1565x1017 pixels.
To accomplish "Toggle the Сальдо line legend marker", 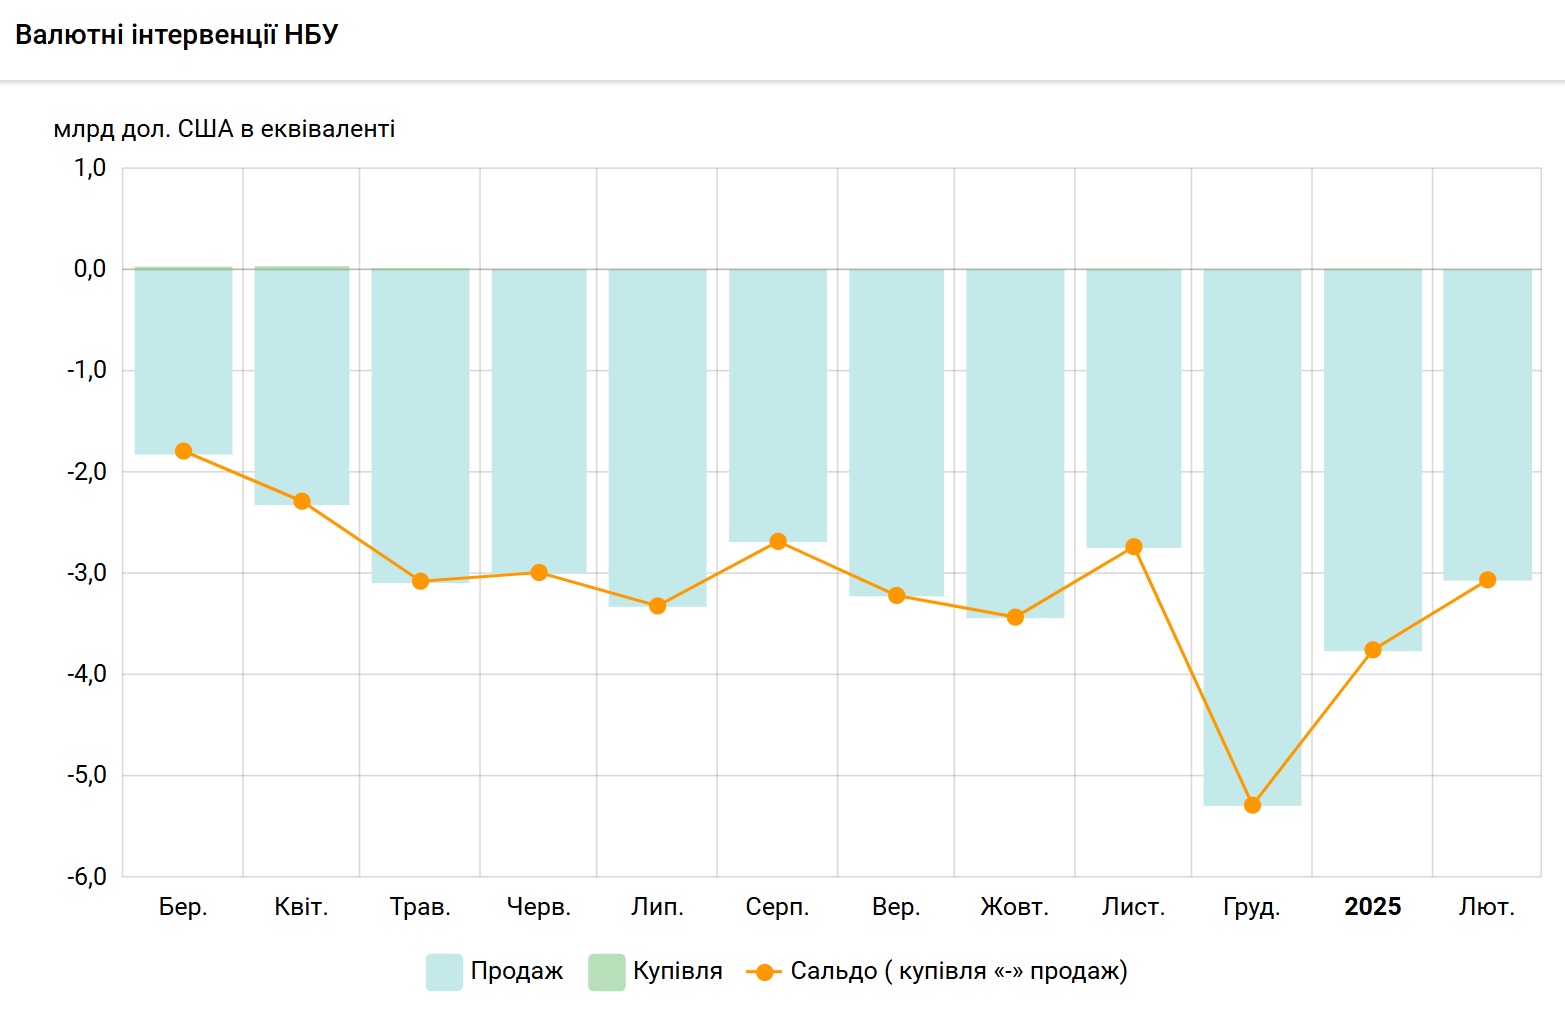I will click(x=764, y=972).
